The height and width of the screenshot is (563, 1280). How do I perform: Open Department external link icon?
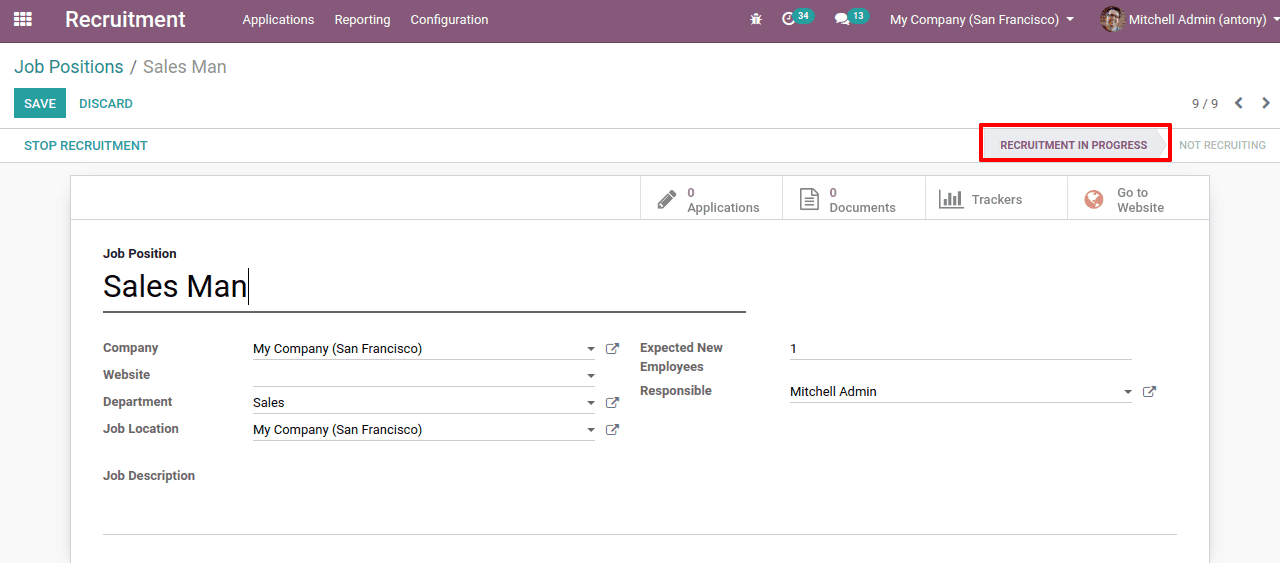click(613, 403)
